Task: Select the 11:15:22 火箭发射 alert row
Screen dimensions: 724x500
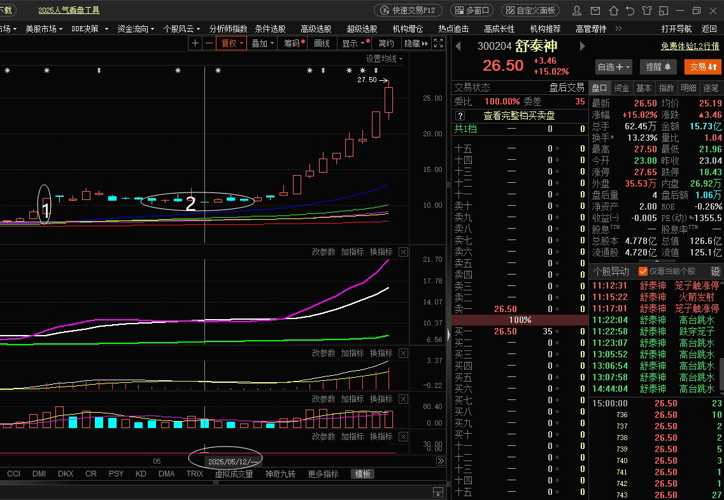Action: pyautogui.click(x=656, y=297)
